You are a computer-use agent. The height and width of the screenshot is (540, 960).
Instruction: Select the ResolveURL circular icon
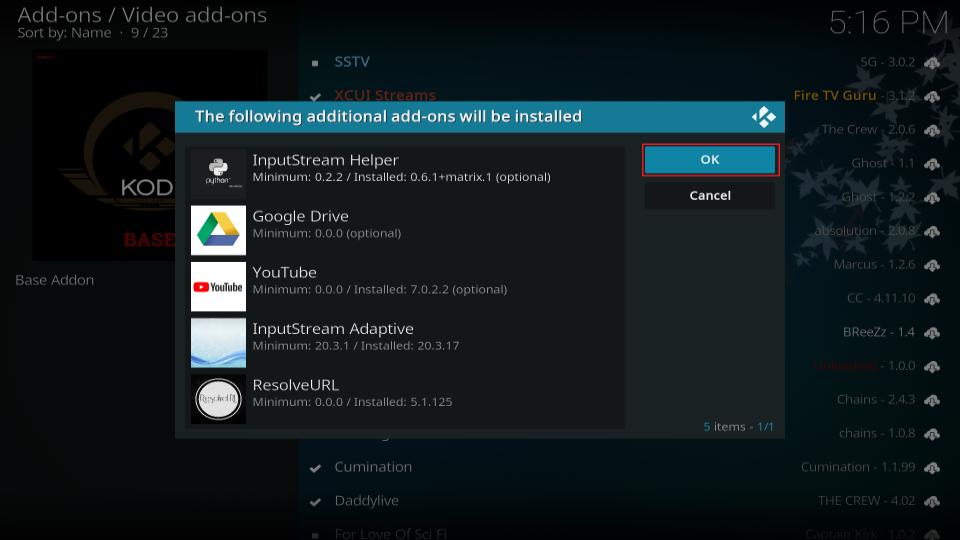pos(218,399)
